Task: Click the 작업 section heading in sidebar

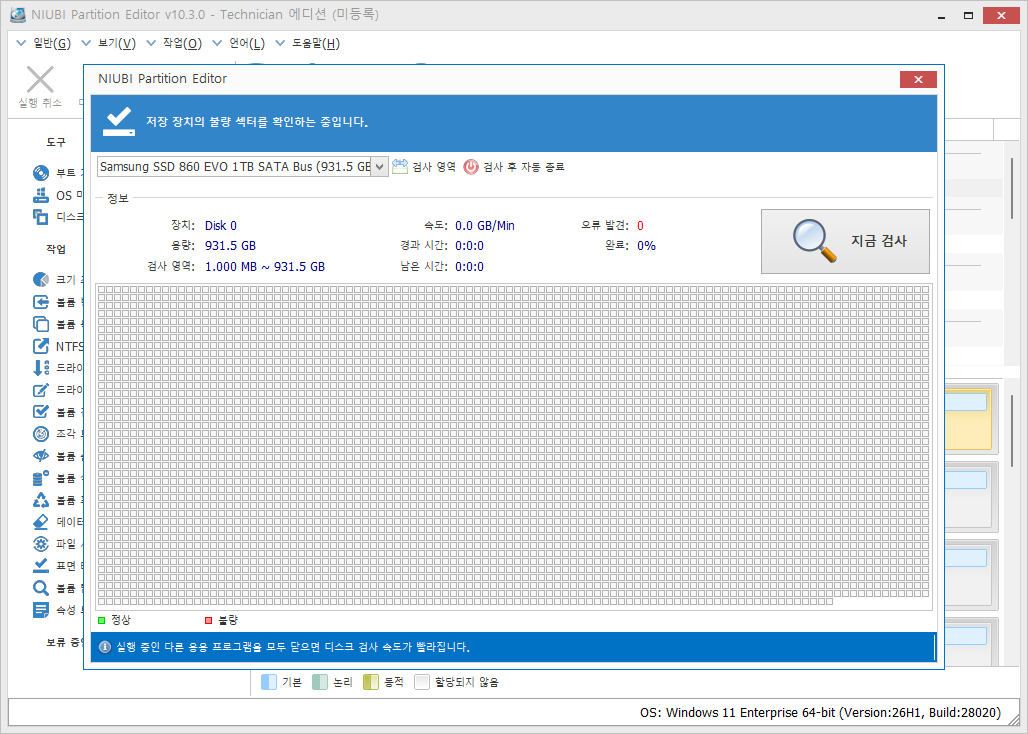Action: tap(56, 249)
